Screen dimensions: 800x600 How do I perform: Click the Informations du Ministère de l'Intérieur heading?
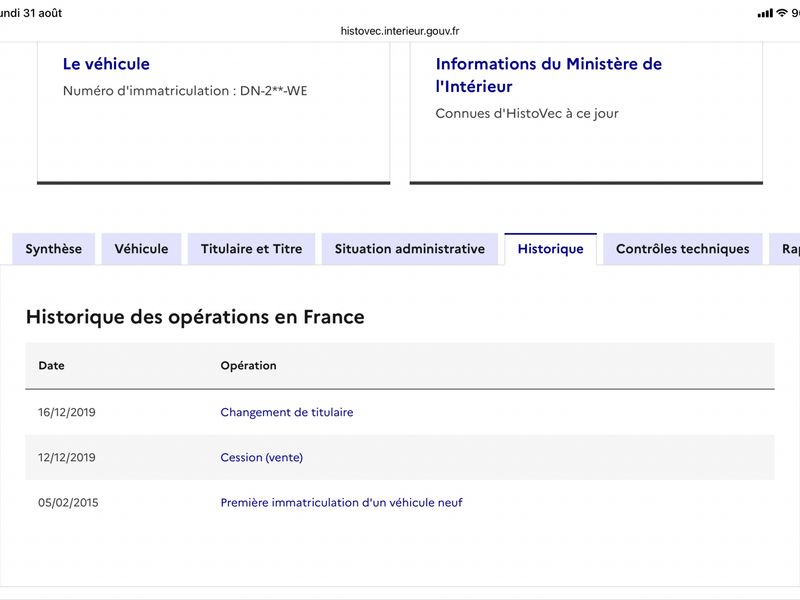[548, 75]
